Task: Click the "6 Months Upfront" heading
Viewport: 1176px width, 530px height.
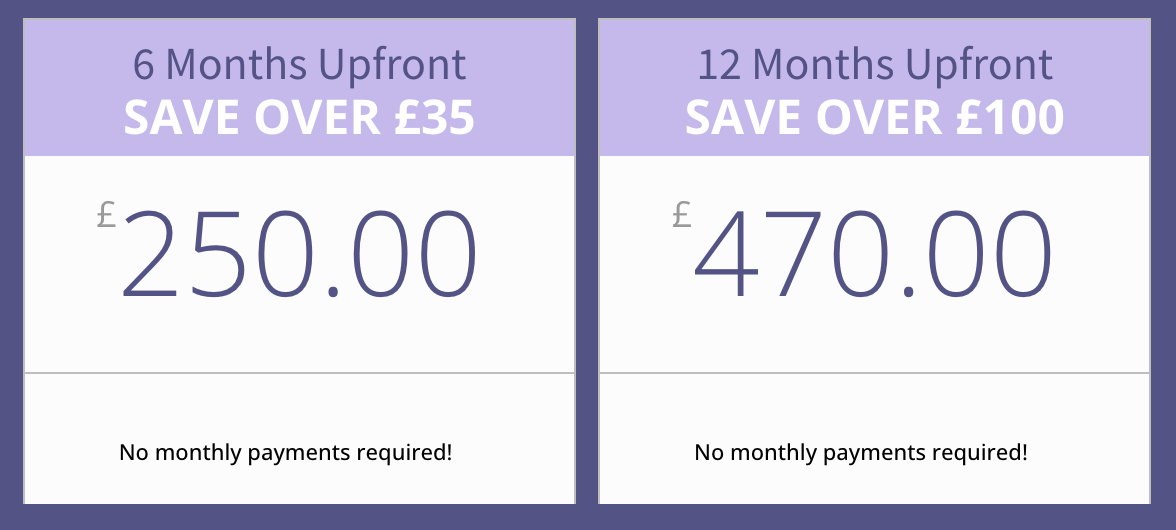Action: click(299, 66)
